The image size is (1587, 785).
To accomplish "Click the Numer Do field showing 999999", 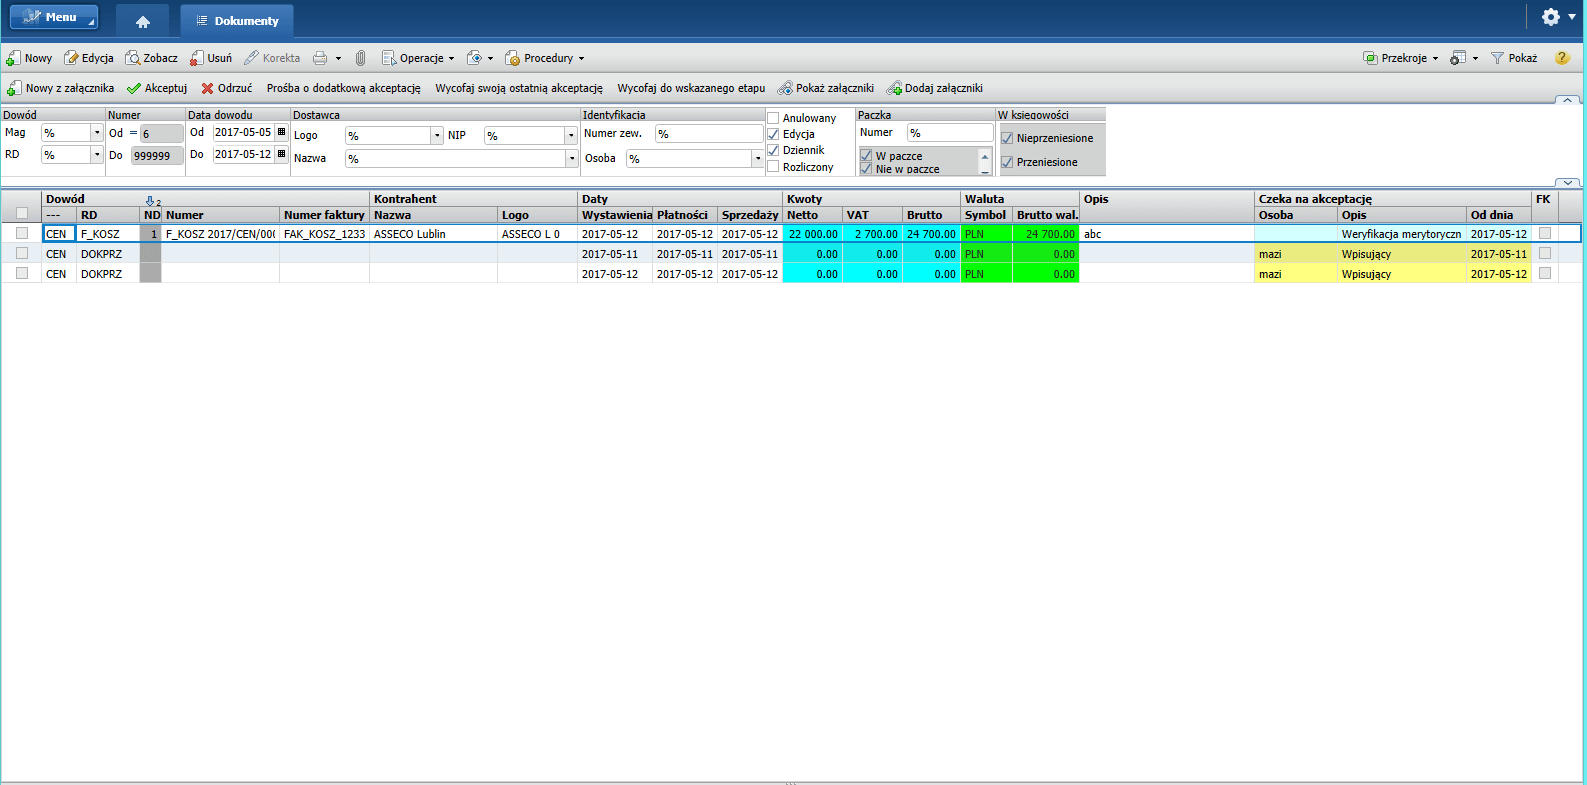I will tap(157, 155).
